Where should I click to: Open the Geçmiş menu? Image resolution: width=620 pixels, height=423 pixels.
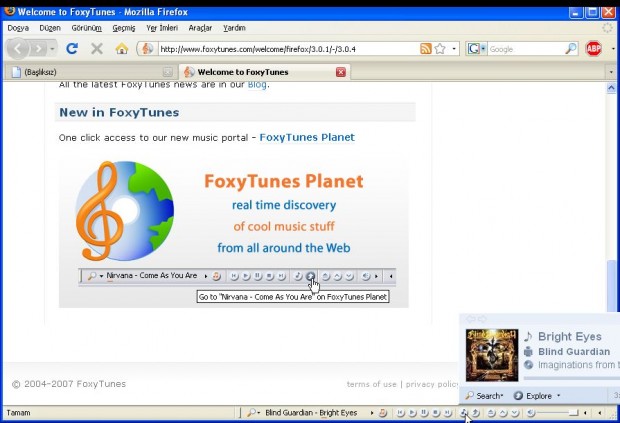(124, 28)
